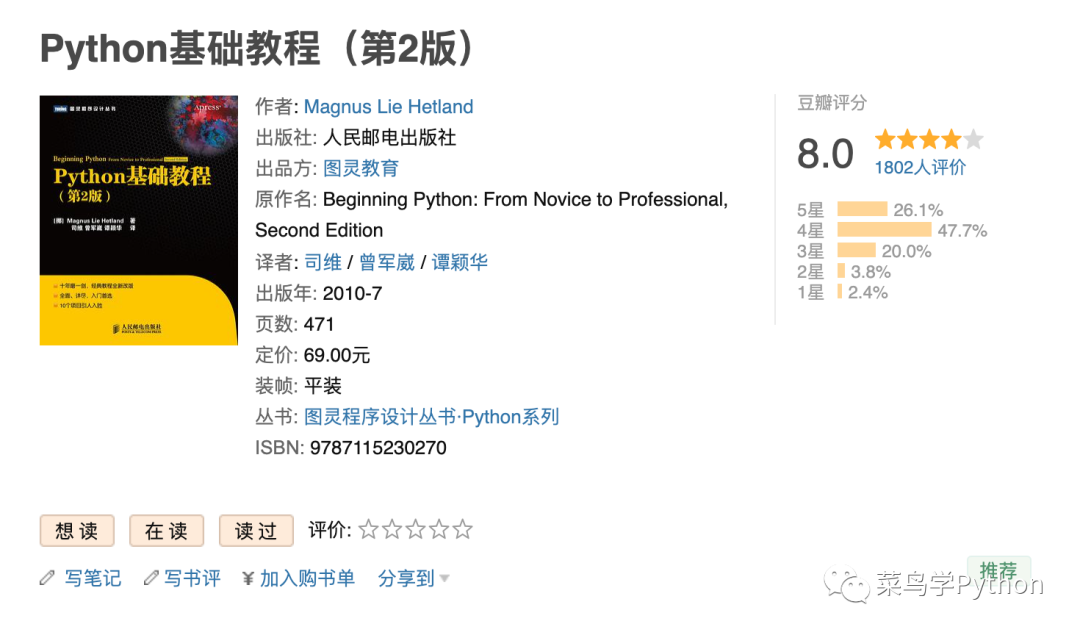Click the 4星 rating bar
Image resolution: width=1080 pixels, height=635 pixels.
(884, 230)
